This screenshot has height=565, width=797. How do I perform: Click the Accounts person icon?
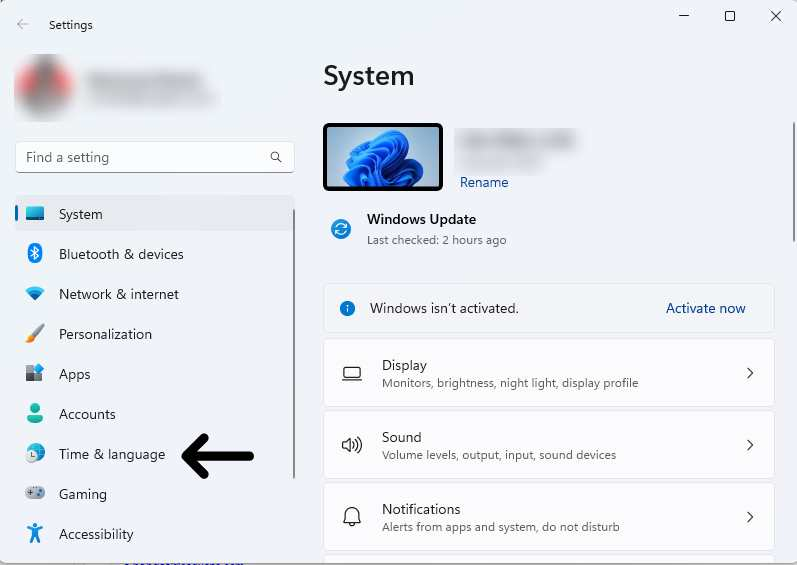[x=35, y=413]
